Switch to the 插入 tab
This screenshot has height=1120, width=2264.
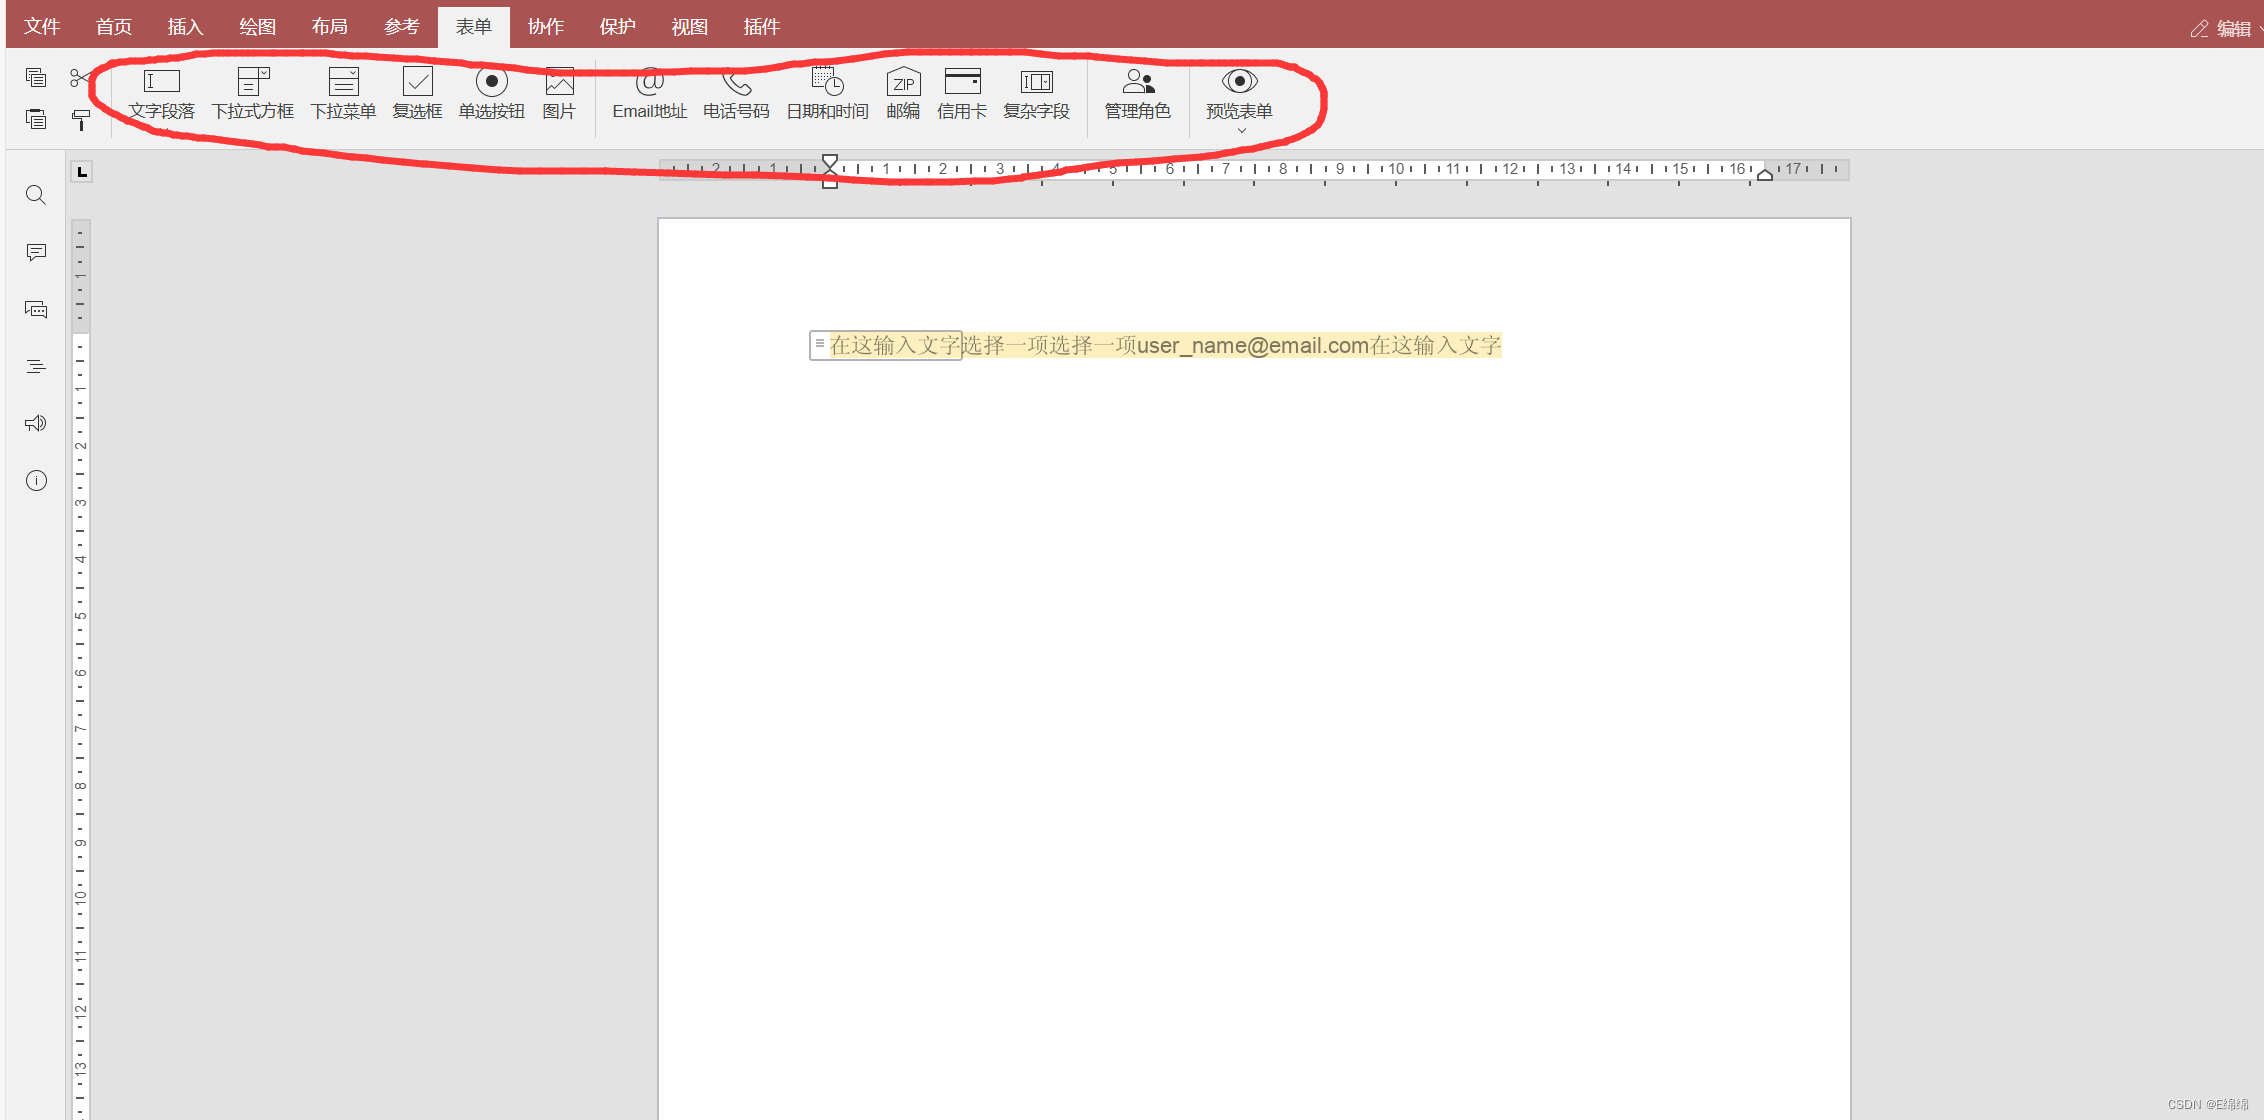[x=185, y=27]
